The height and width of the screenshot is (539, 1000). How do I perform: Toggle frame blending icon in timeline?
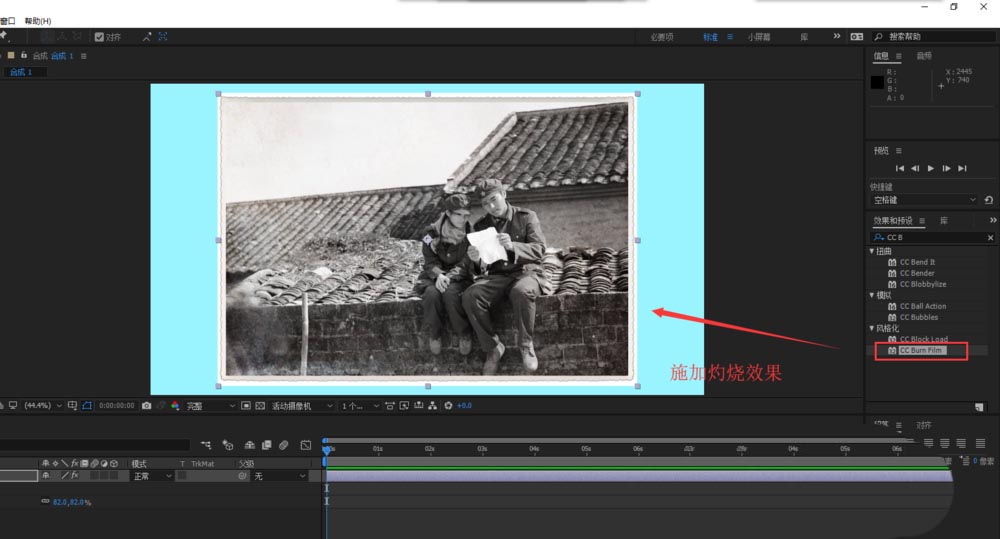(267, 445)
